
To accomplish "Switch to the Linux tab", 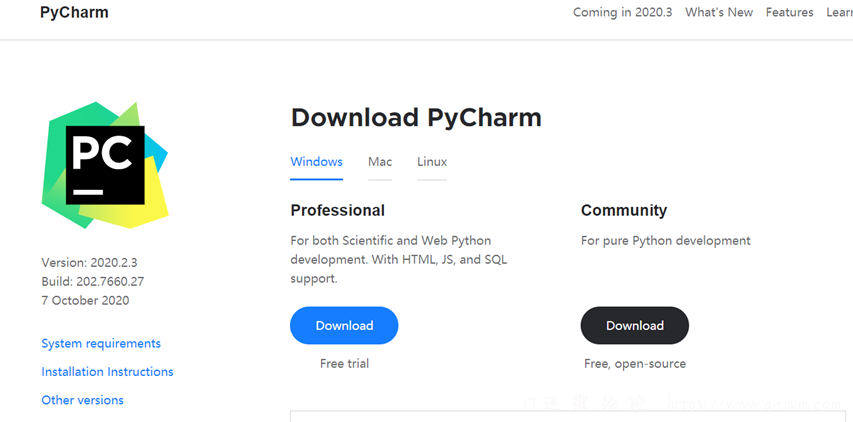I will coord(432,162).
